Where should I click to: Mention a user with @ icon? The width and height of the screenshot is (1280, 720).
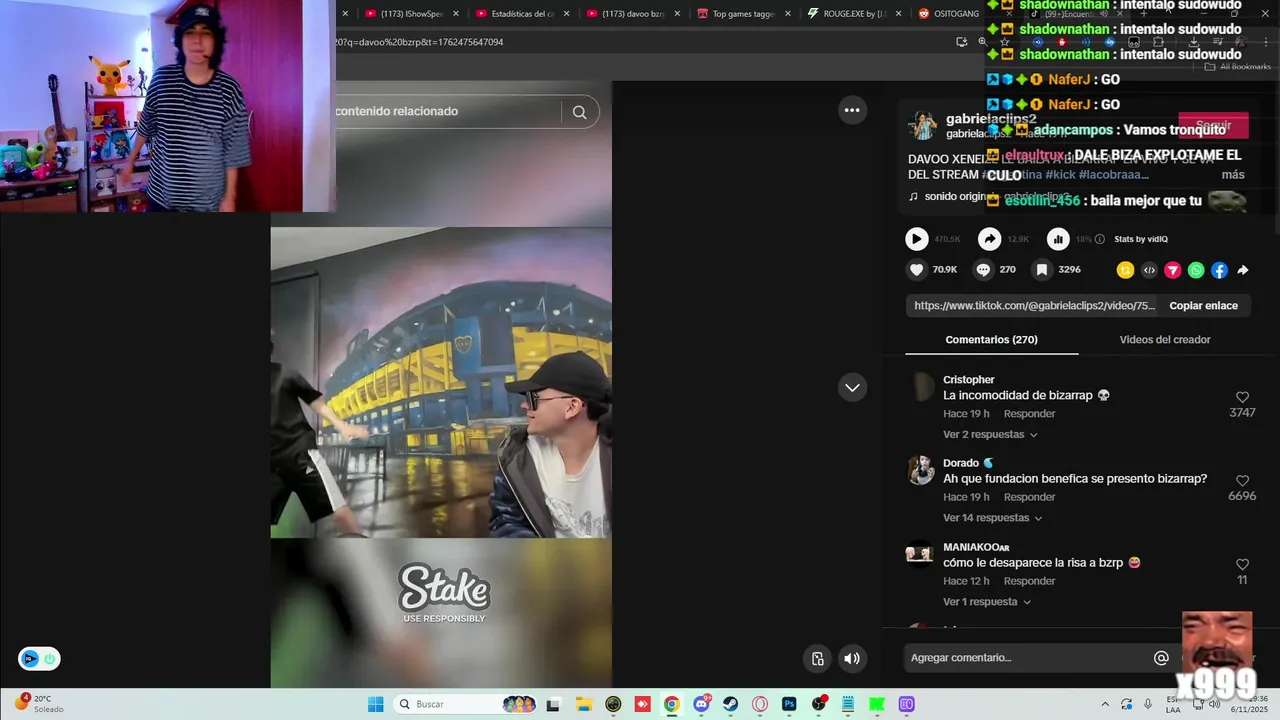pos(1161,658)
